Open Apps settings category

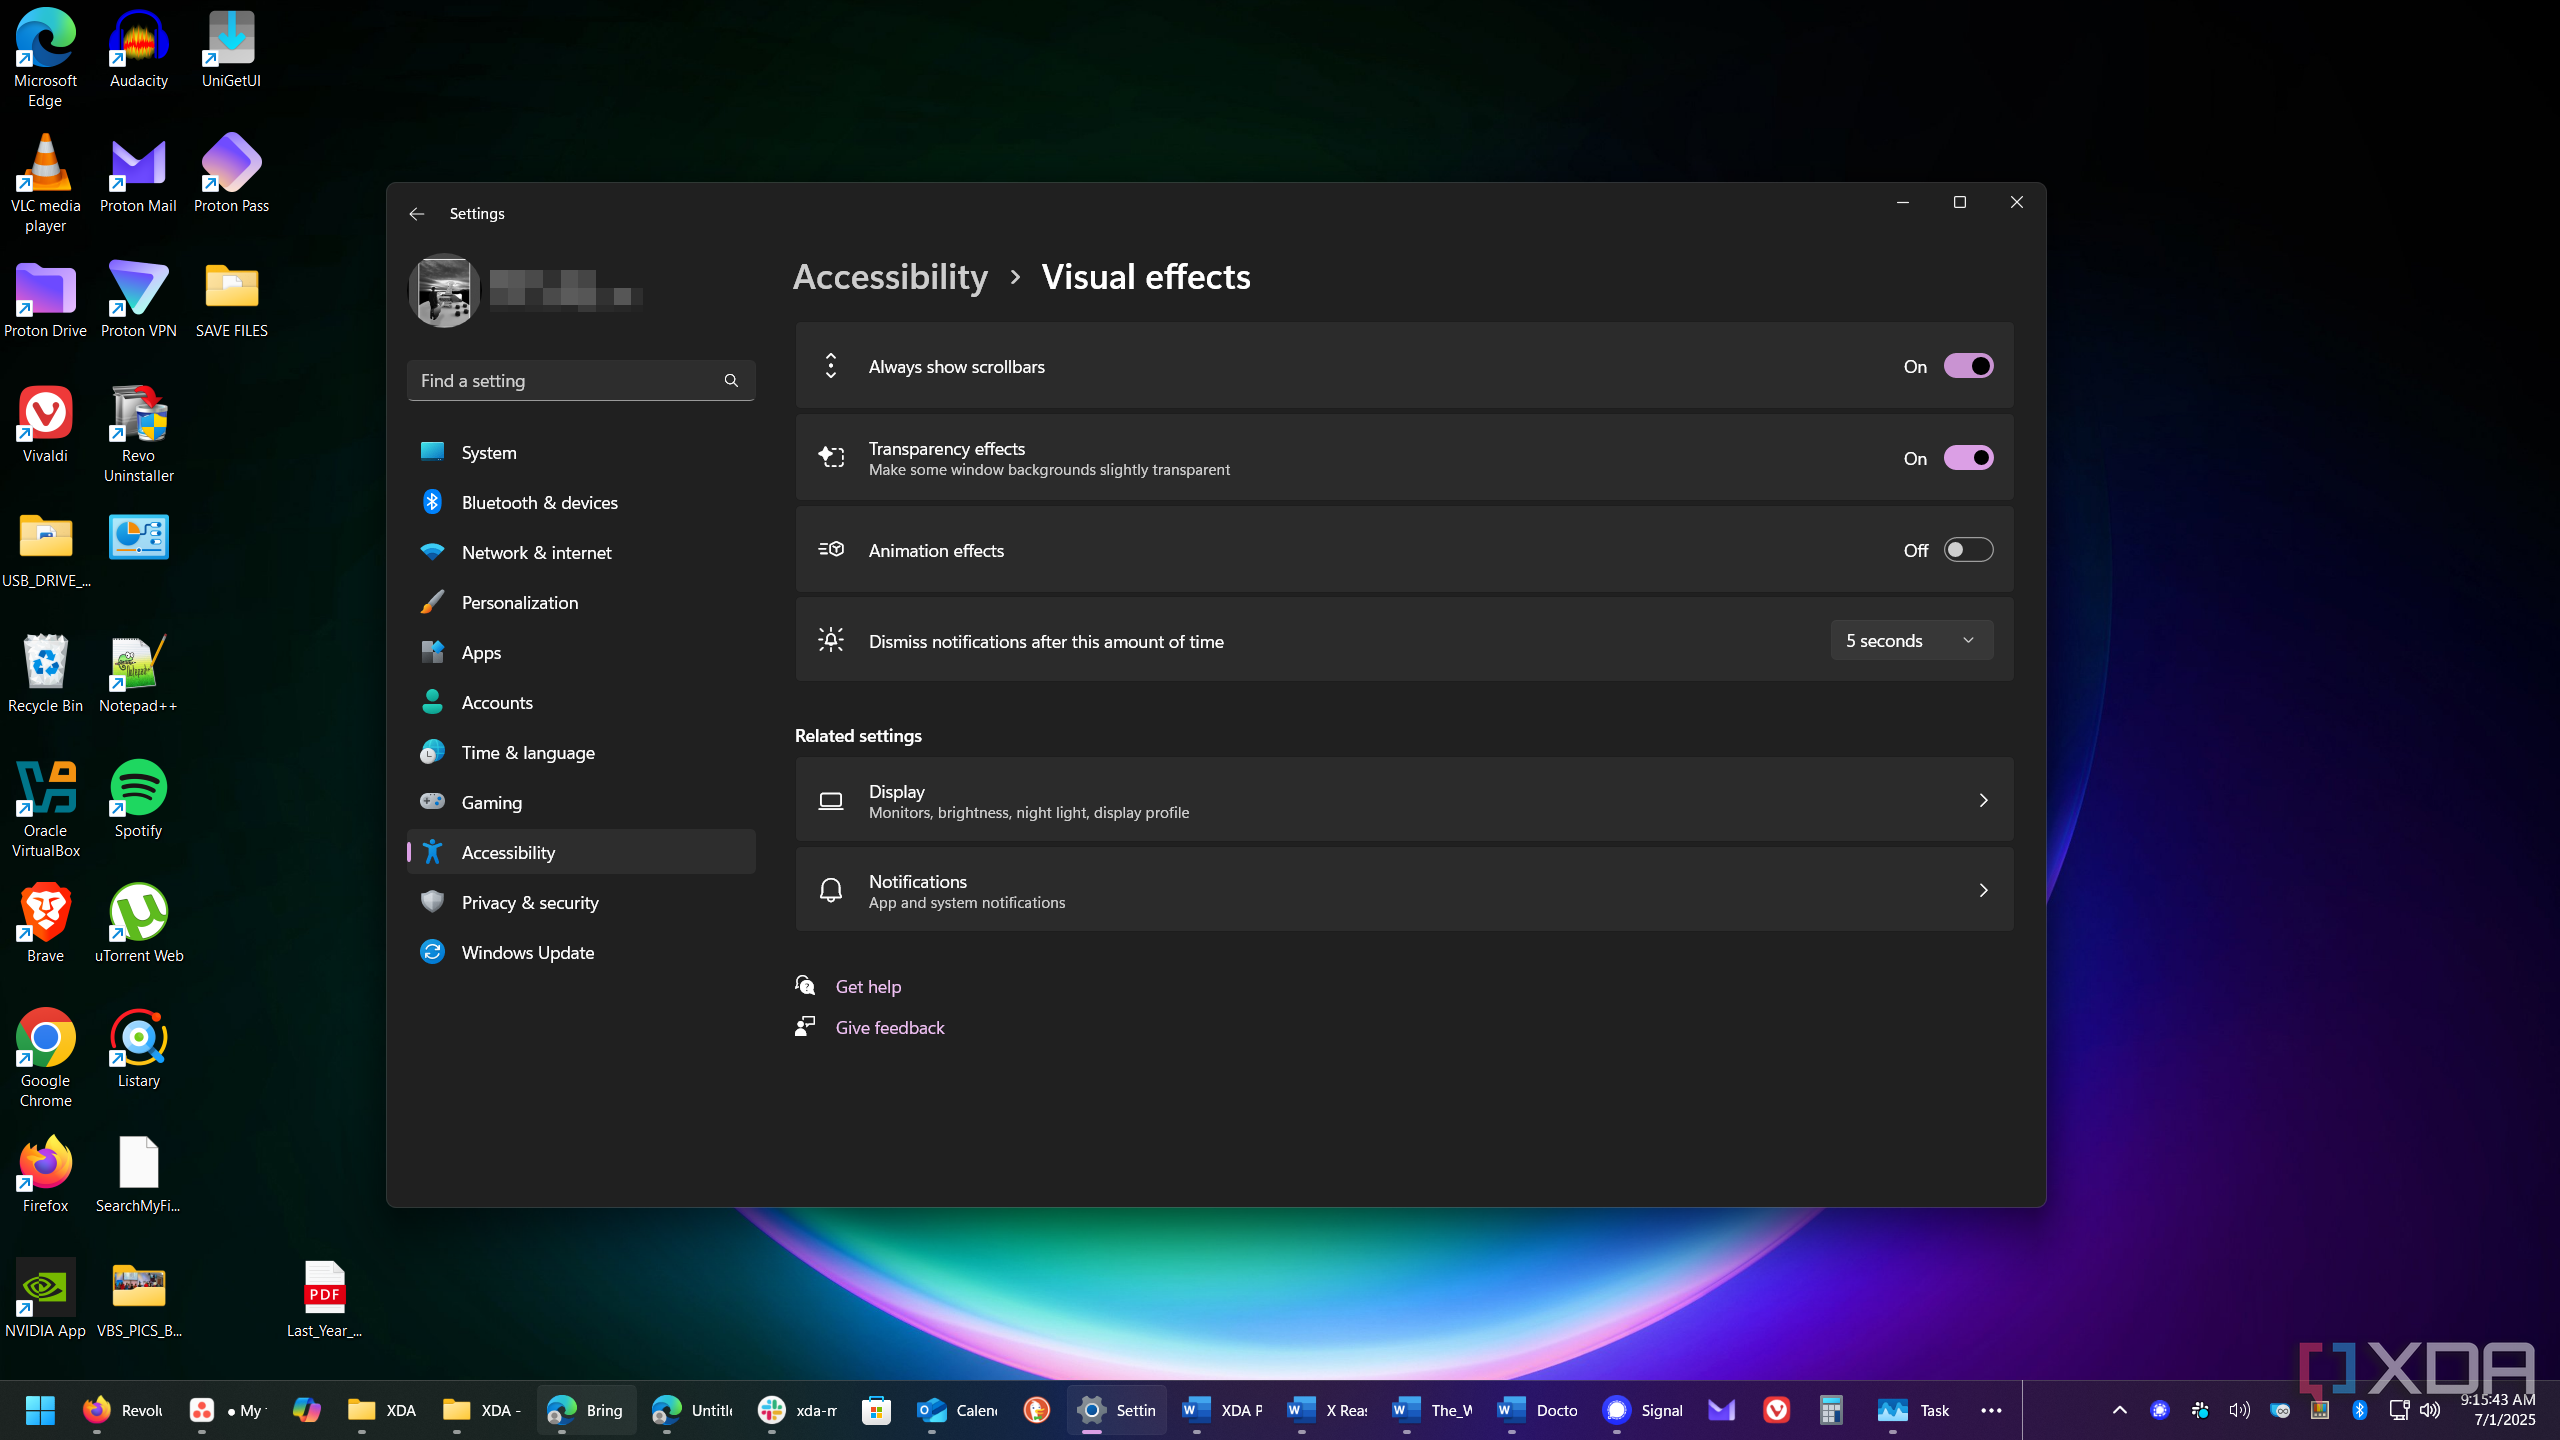(581, 652)
